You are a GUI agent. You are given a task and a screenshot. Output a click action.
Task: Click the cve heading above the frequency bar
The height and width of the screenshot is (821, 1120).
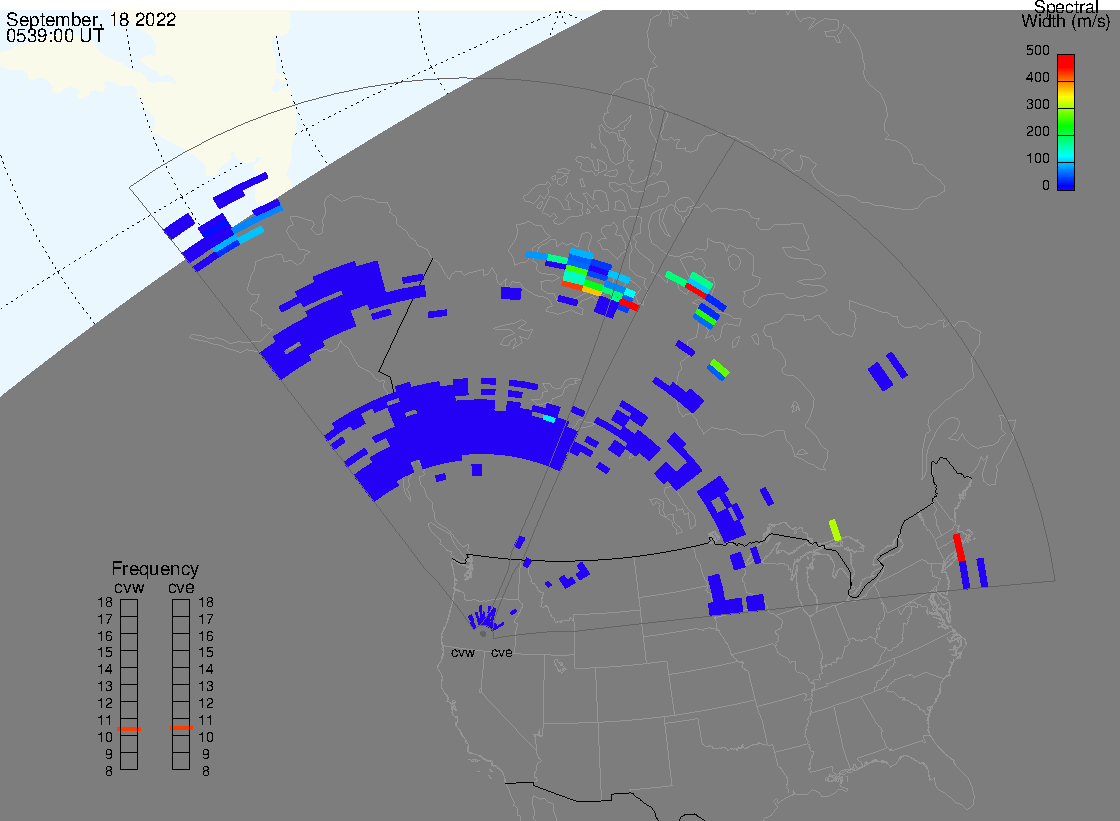tap(181, 588)
